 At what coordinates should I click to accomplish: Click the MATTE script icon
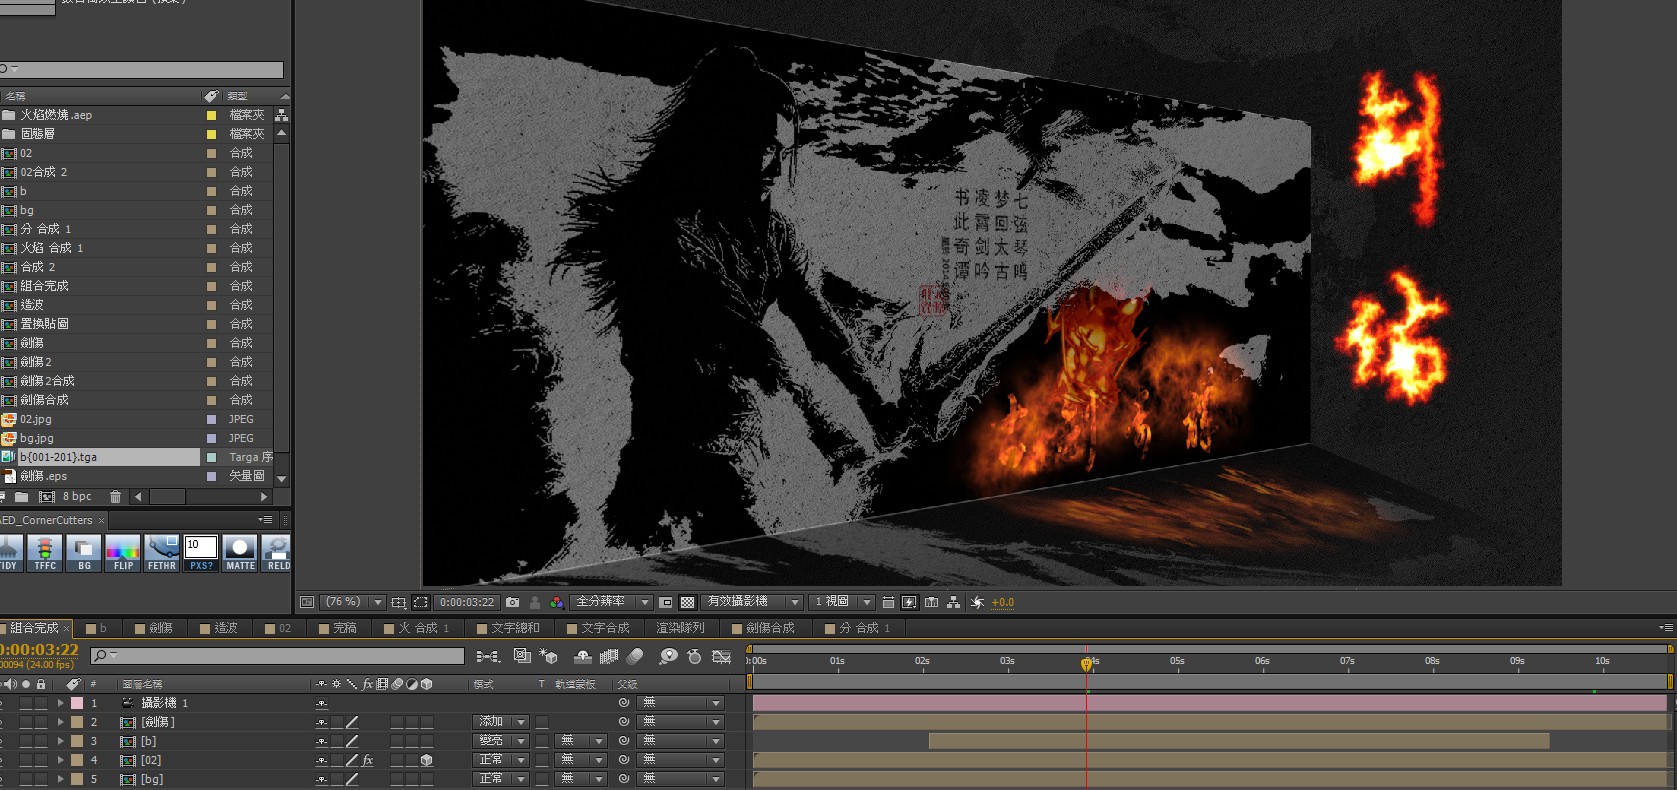pyautogui.click(x=240, y=552)
